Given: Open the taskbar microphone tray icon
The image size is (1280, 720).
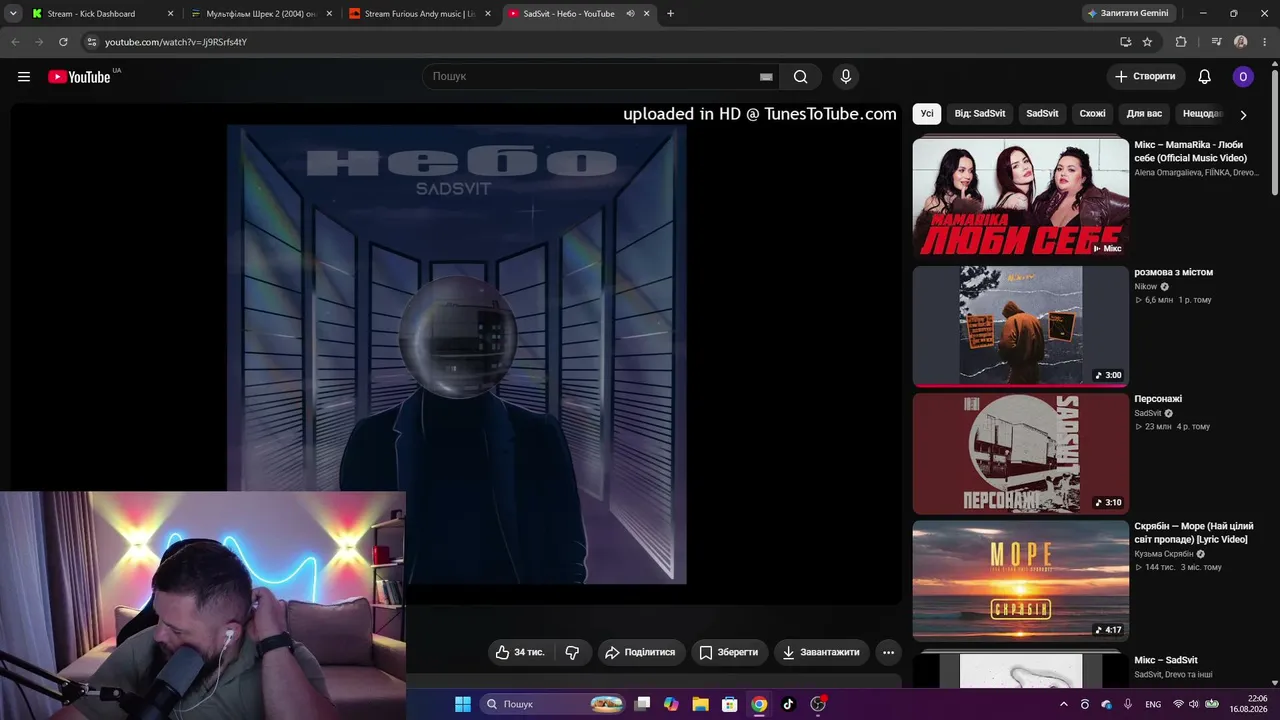Looking at the screenshot, I should tap(1128, 704).
